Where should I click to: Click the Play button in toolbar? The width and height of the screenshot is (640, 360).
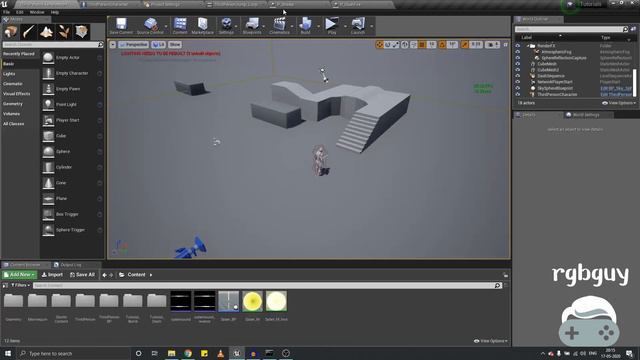coord(331,26)
